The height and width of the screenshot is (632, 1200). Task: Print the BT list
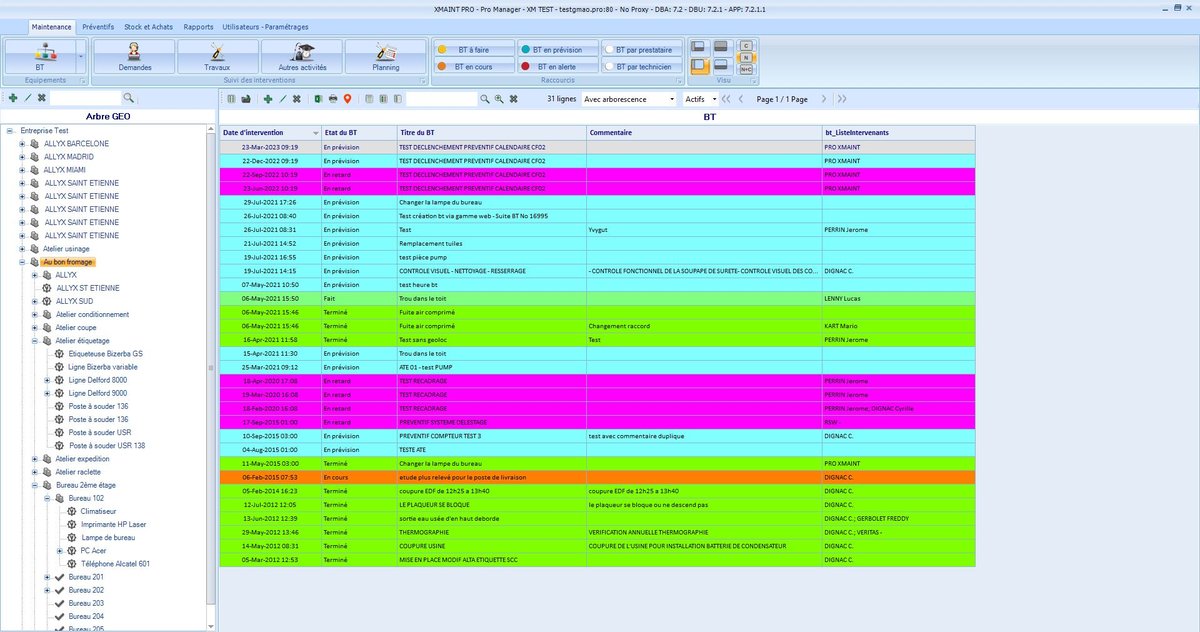point(333,99)
